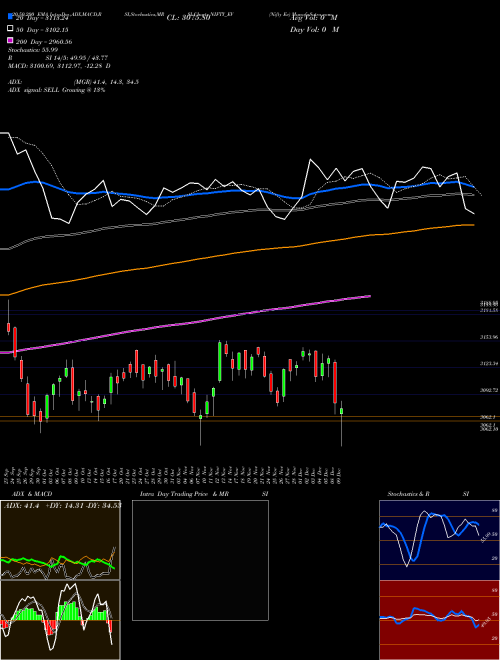
Task: Click the 3153.96 price level label
Action: coord(489,337)
